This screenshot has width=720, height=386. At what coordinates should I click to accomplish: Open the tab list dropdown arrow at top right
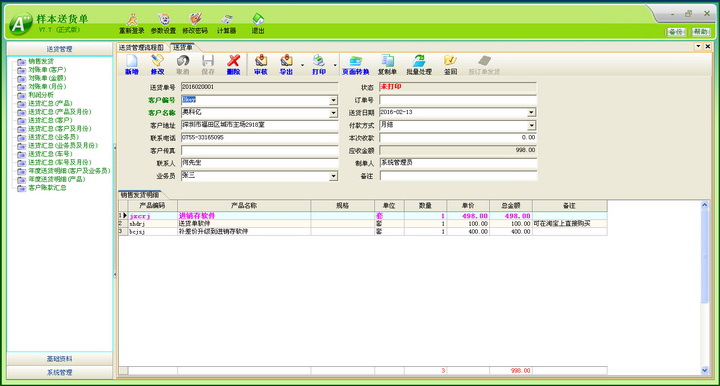pos(698,46)
